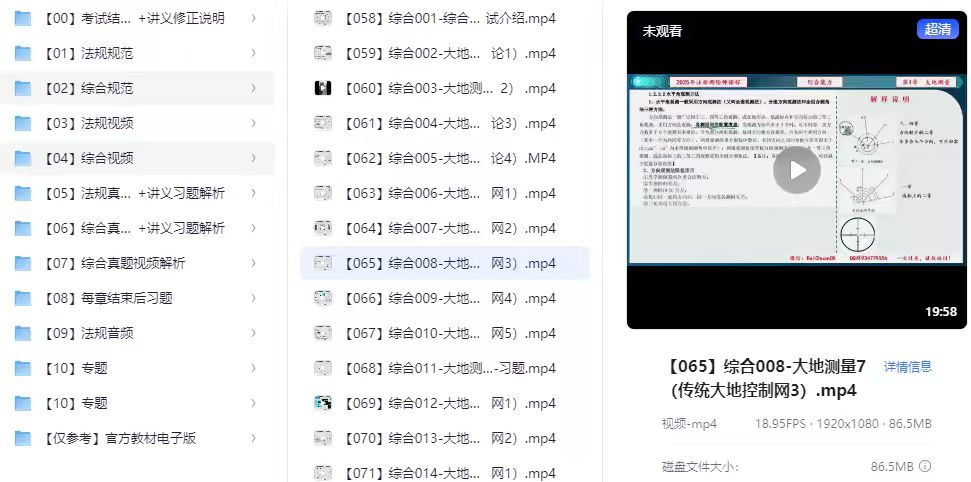Click the 磁盘文件大小 label
The image size is (971, 482).
coord(700,467)
